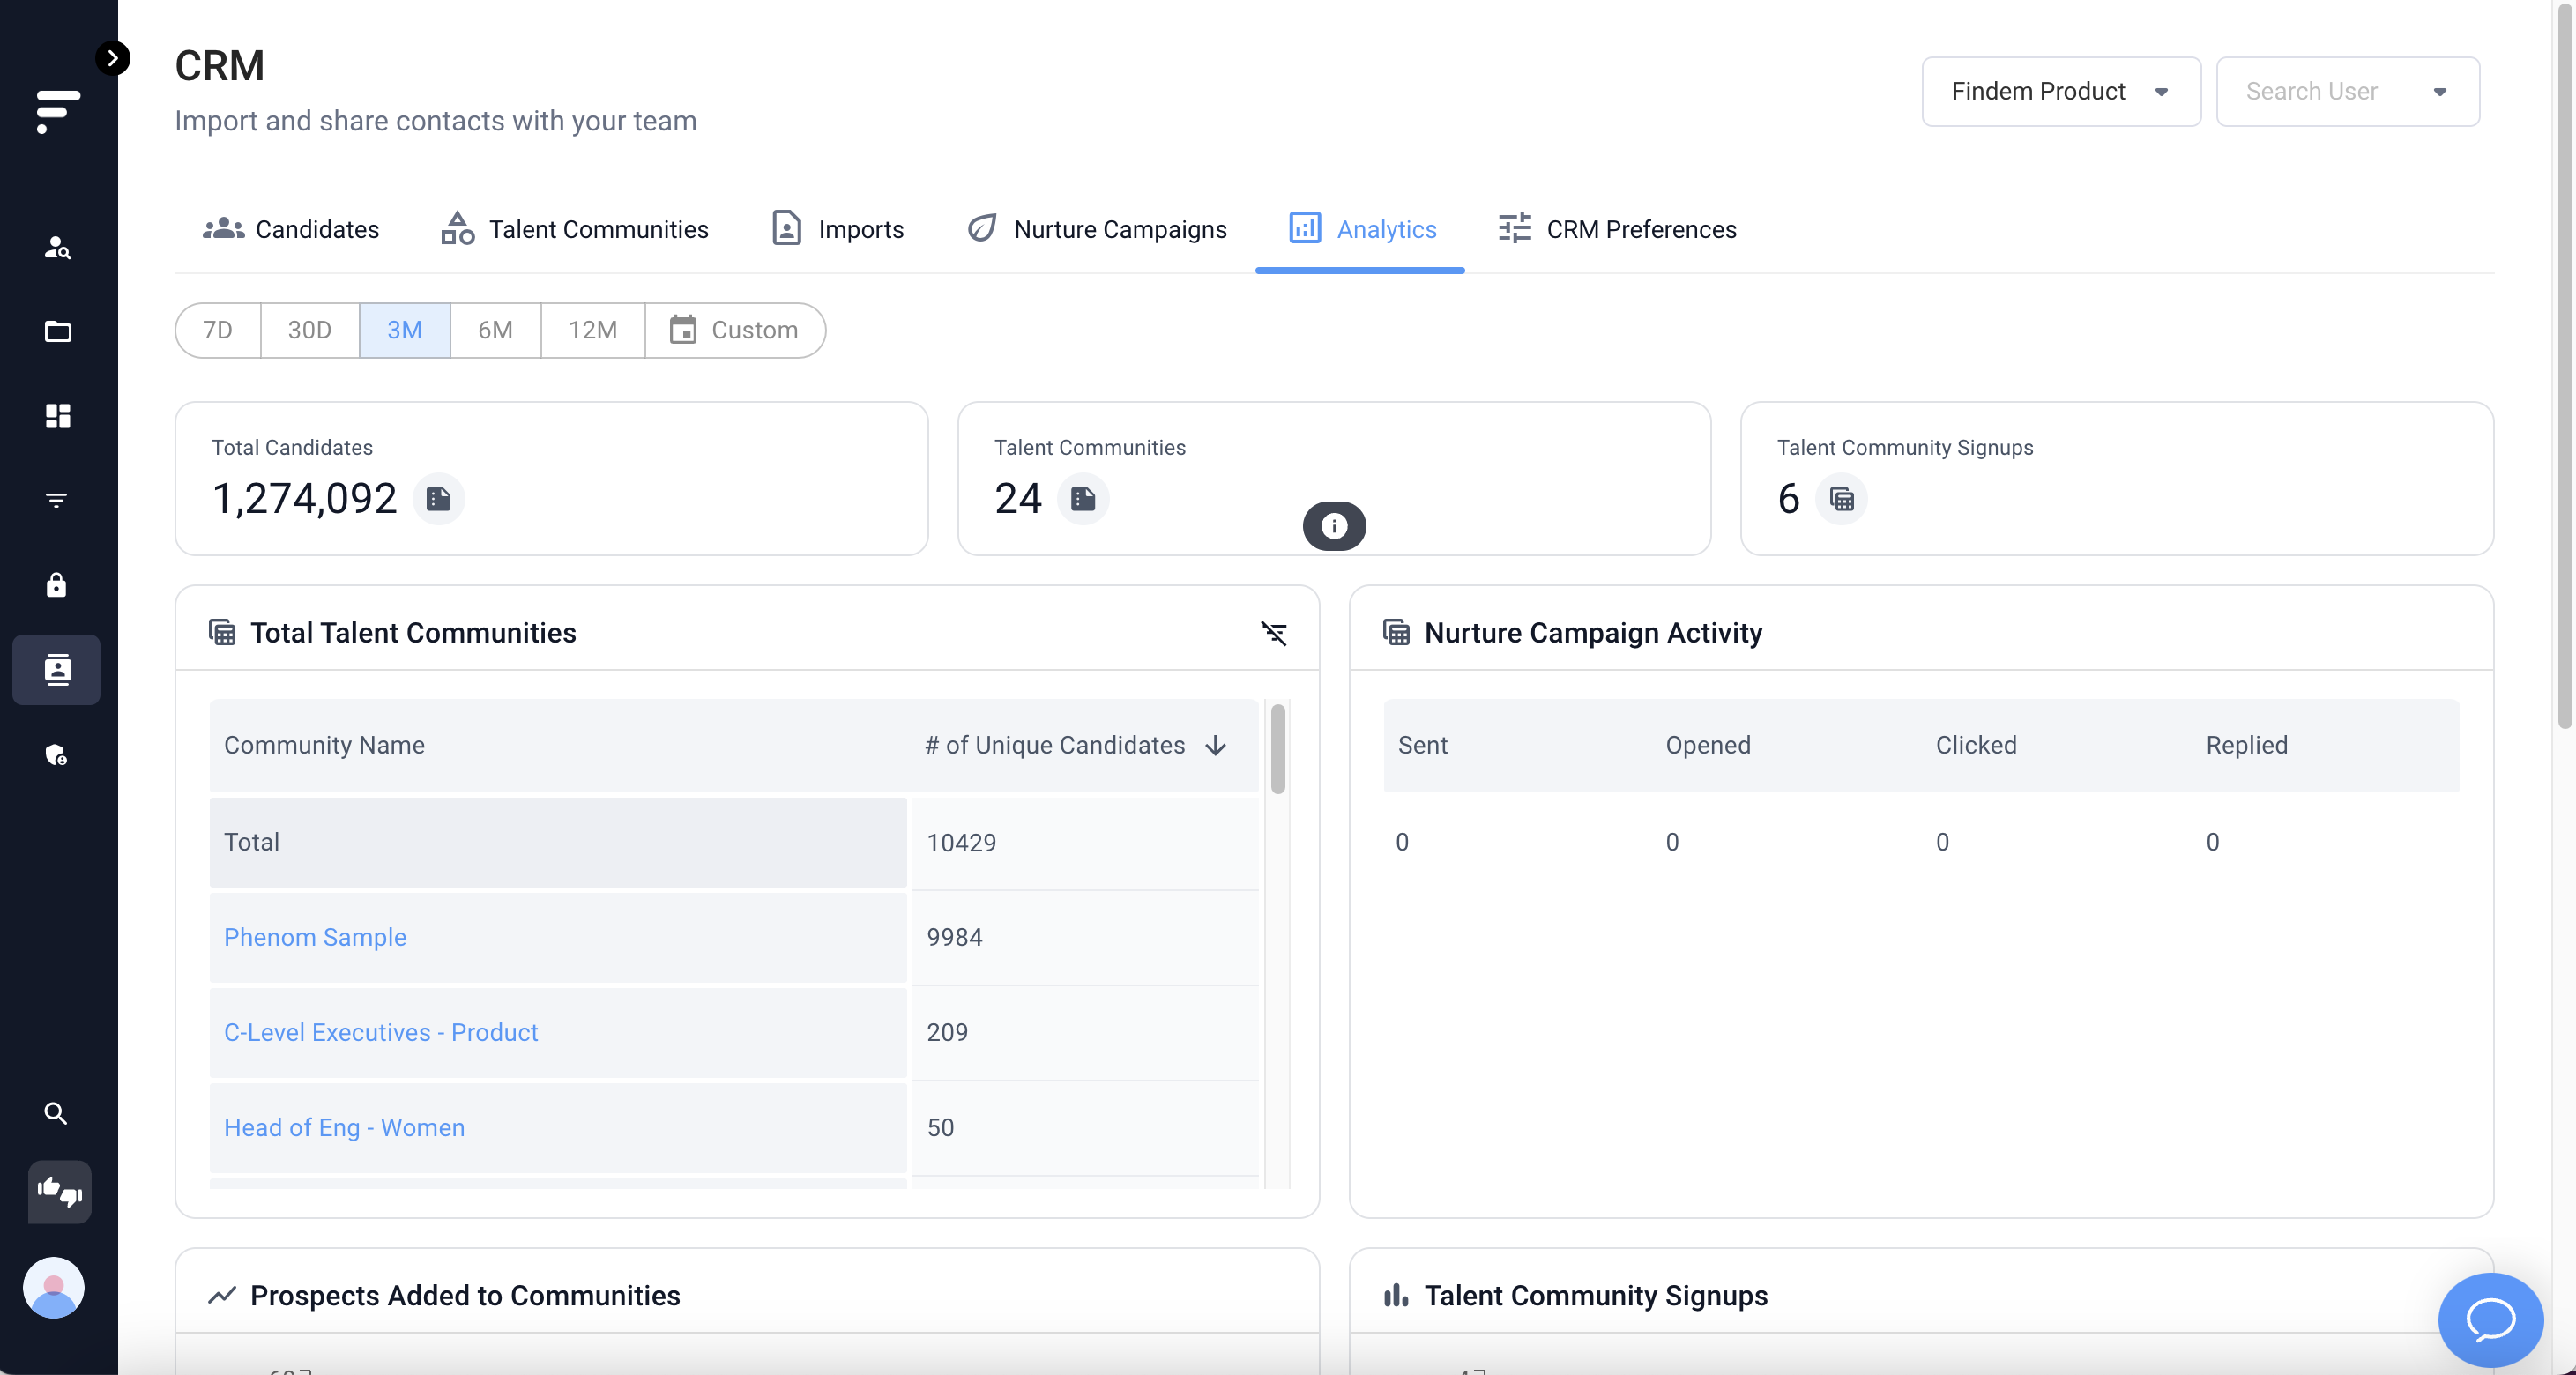The image size is (2576, 1375).
Task: Click the Findem logo in sidebar
Action: tap(58, 111)
